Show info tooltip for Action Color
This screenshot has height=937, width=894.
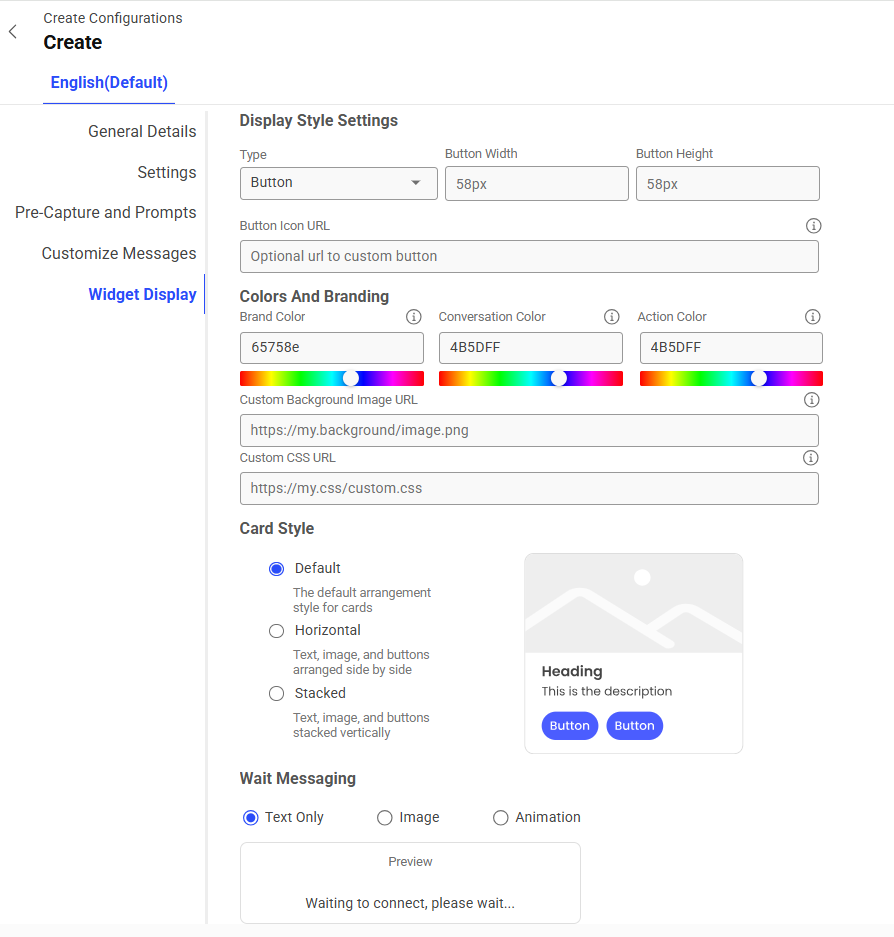812,317
